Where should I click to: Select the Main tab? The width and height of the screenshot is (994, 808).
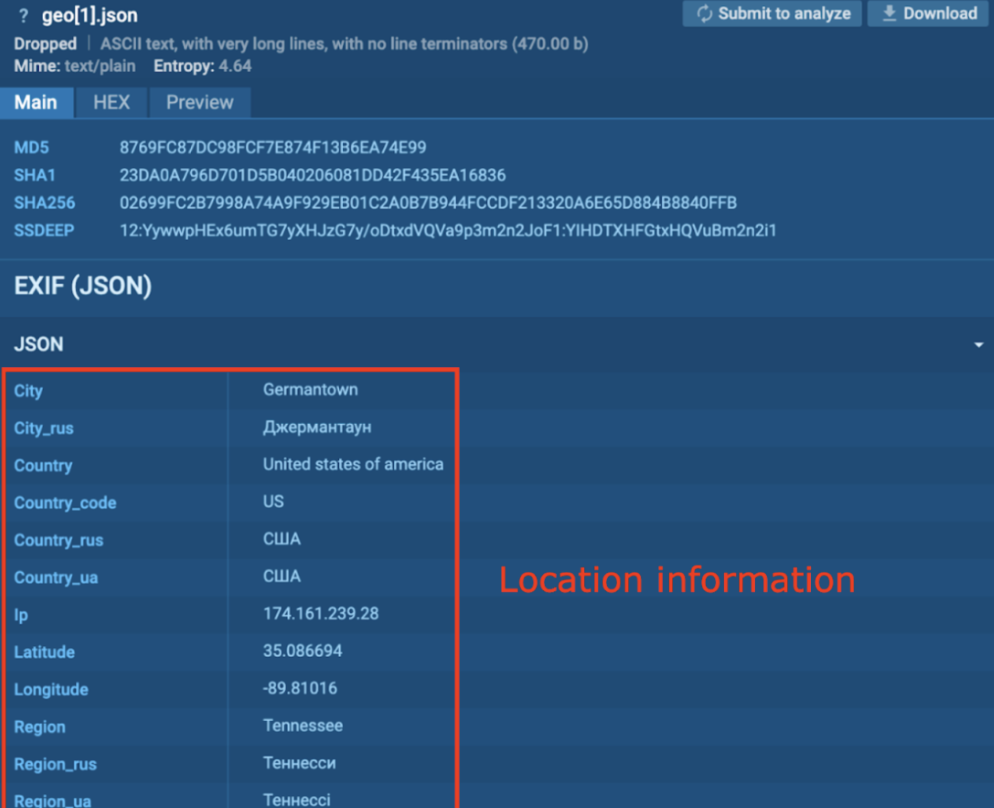[36, 103]
